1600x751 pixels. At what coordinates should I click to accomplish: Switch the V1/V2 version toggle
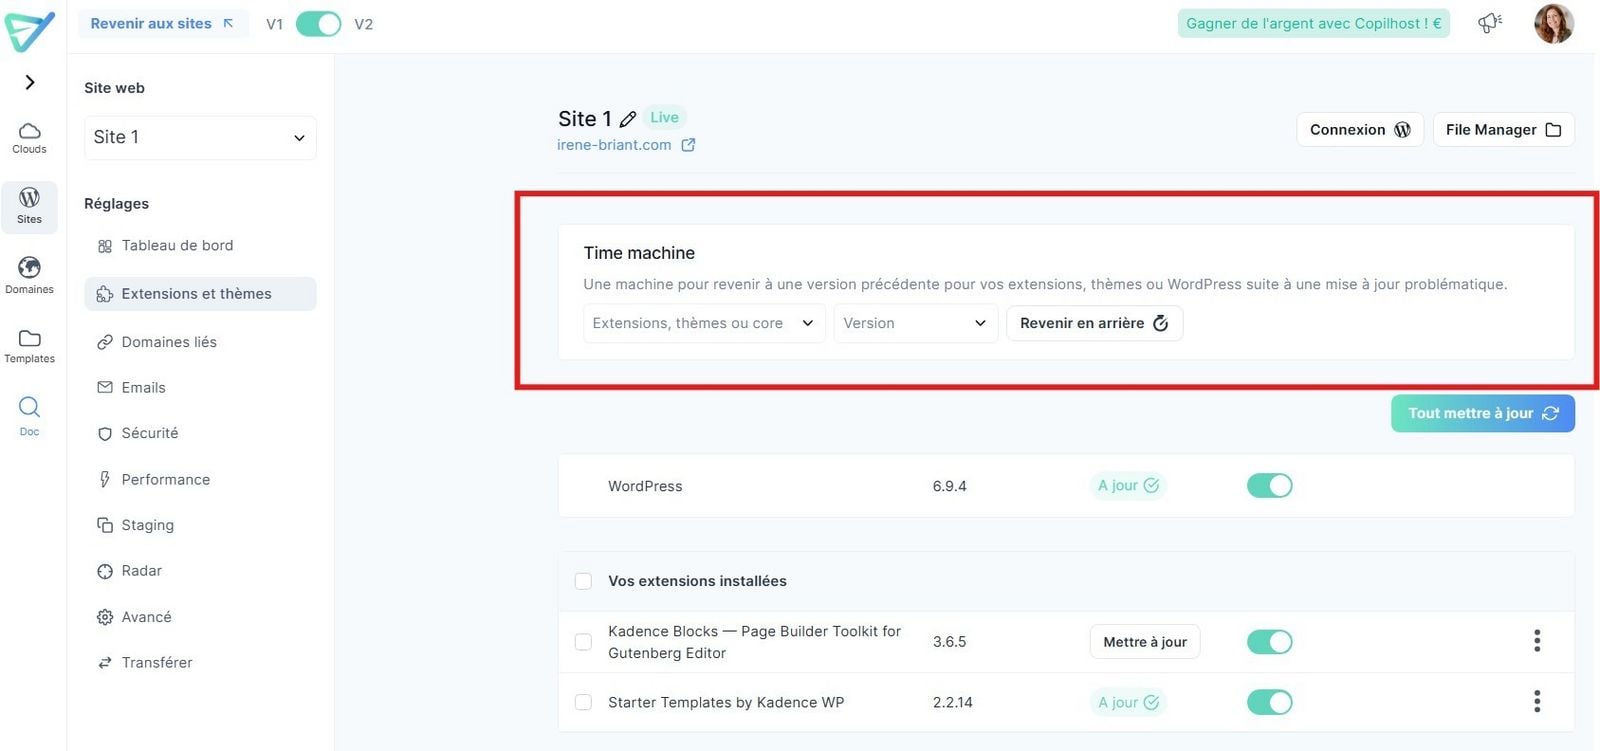[x=319, y=23]
